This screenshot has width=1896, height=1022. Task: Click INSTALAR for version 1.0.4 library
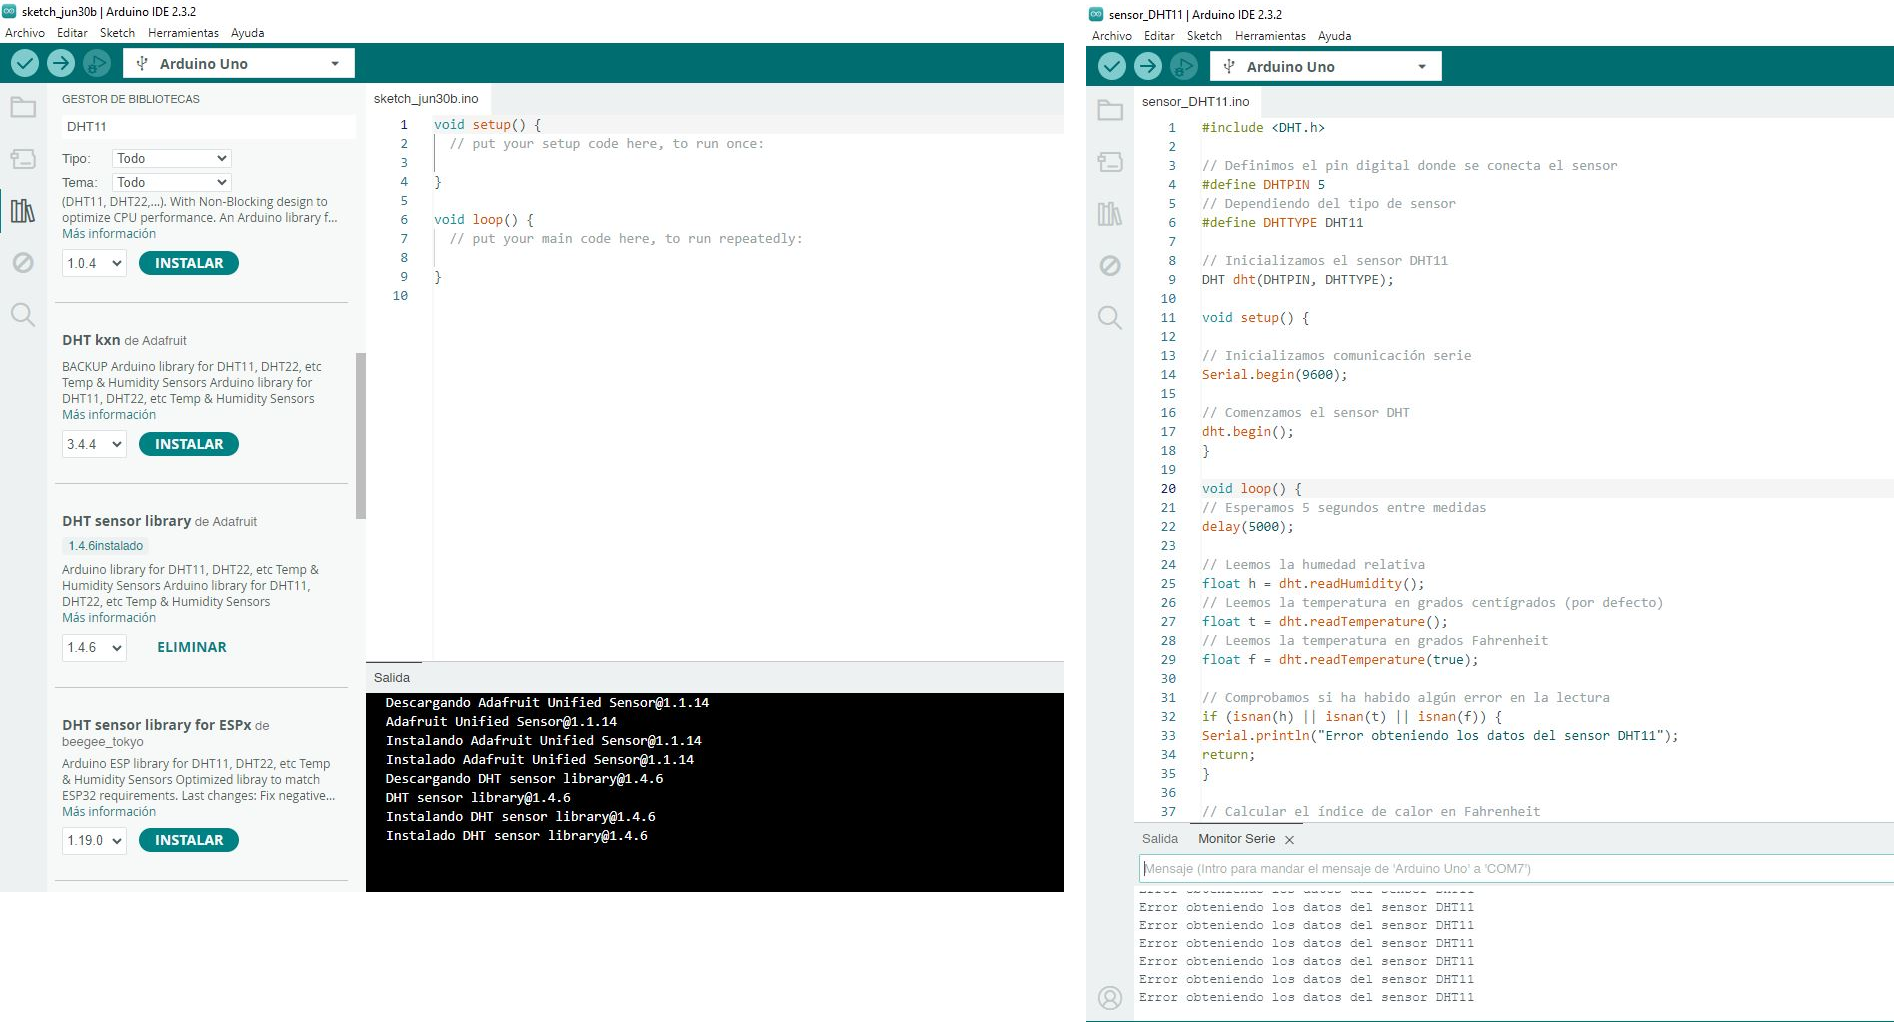point(189,263)
